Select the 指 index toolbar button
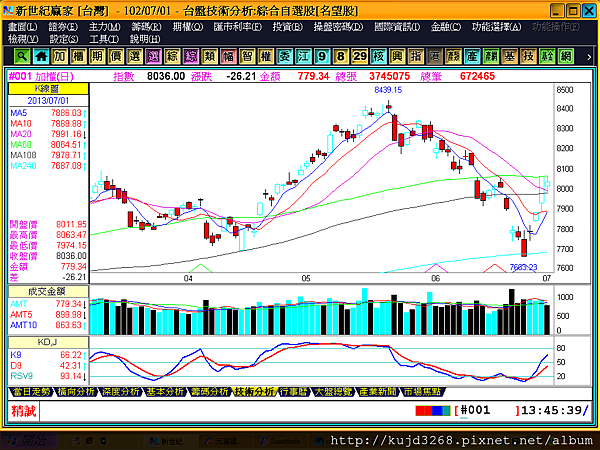The width and height of the screenshot is (600, 450). pyautogui.click(x=416, y=56)
